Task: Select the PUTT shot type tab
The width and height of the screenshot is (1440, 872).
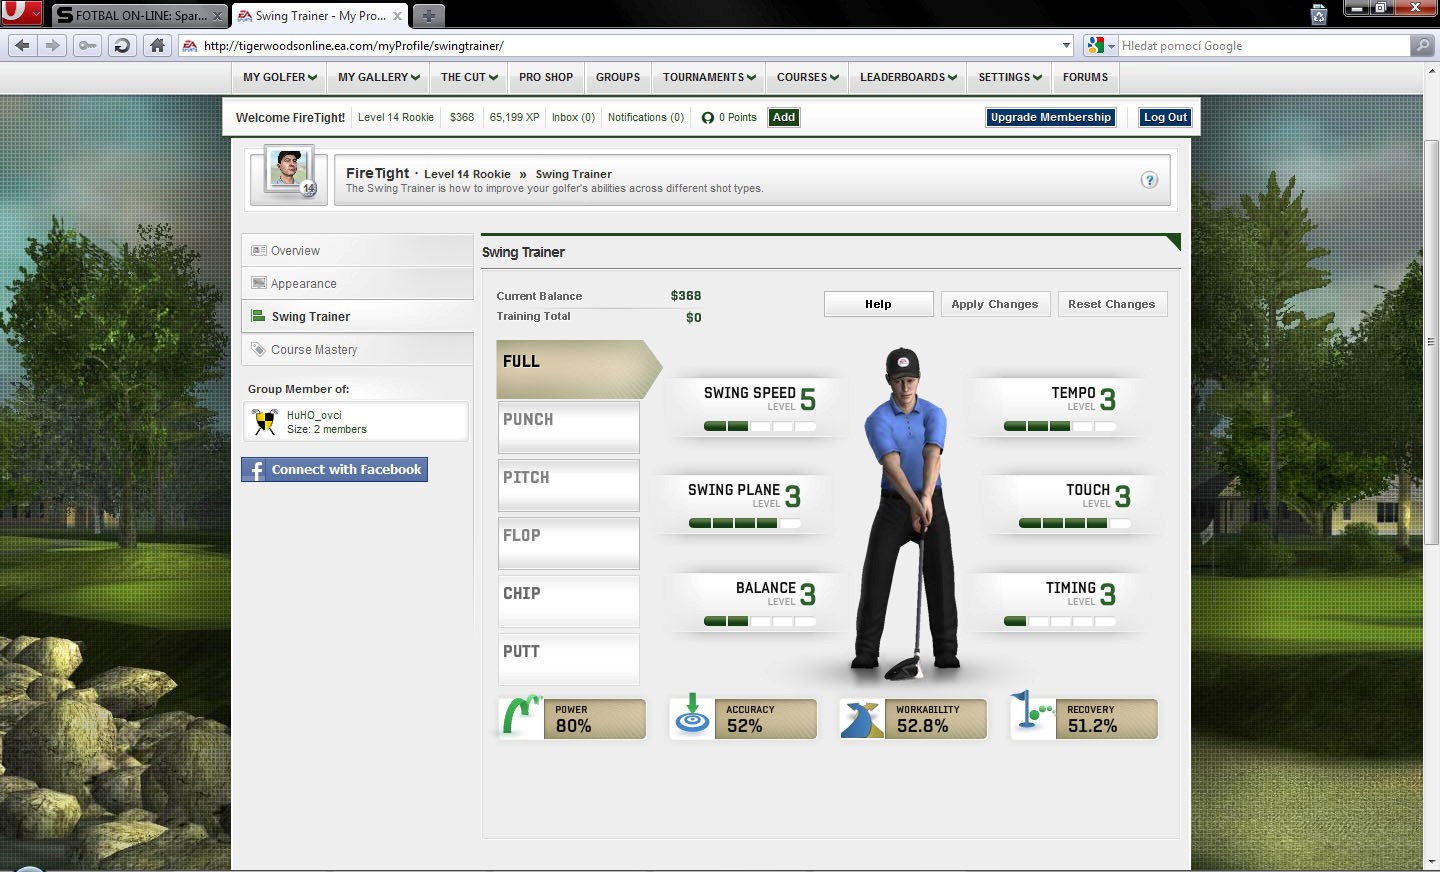Action: pyautogui.click(x=568, y=659)
